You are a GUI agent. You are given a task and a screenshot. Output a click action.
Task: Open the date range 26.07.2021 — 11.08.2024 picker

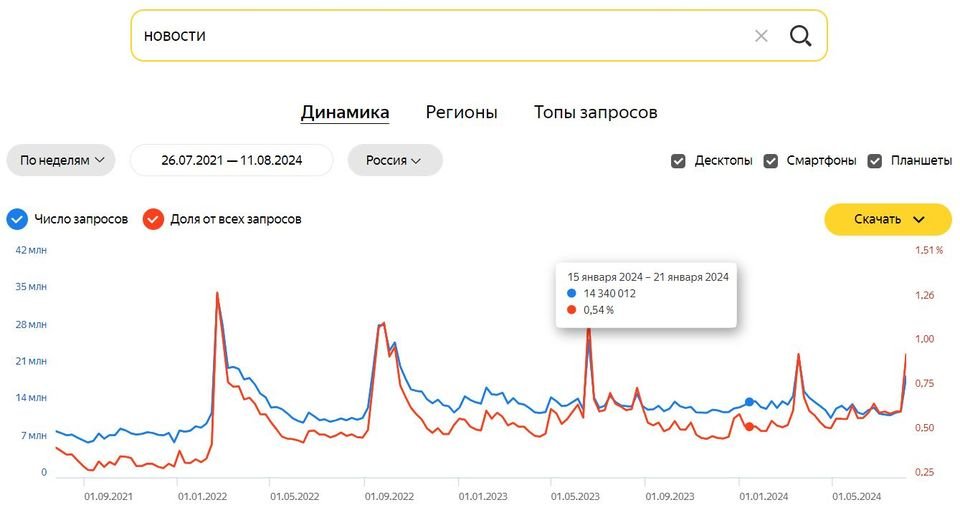[231, 160]
